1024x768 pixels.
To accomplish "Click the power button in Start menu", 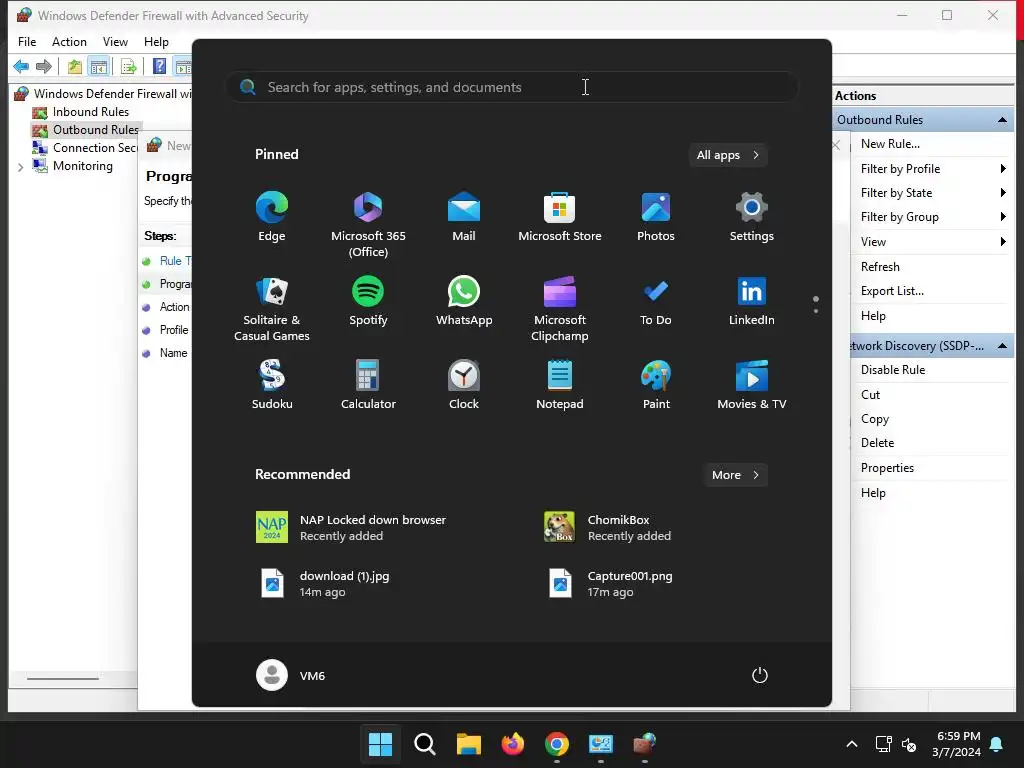I will pyautogui.click(x=760, y=675).
